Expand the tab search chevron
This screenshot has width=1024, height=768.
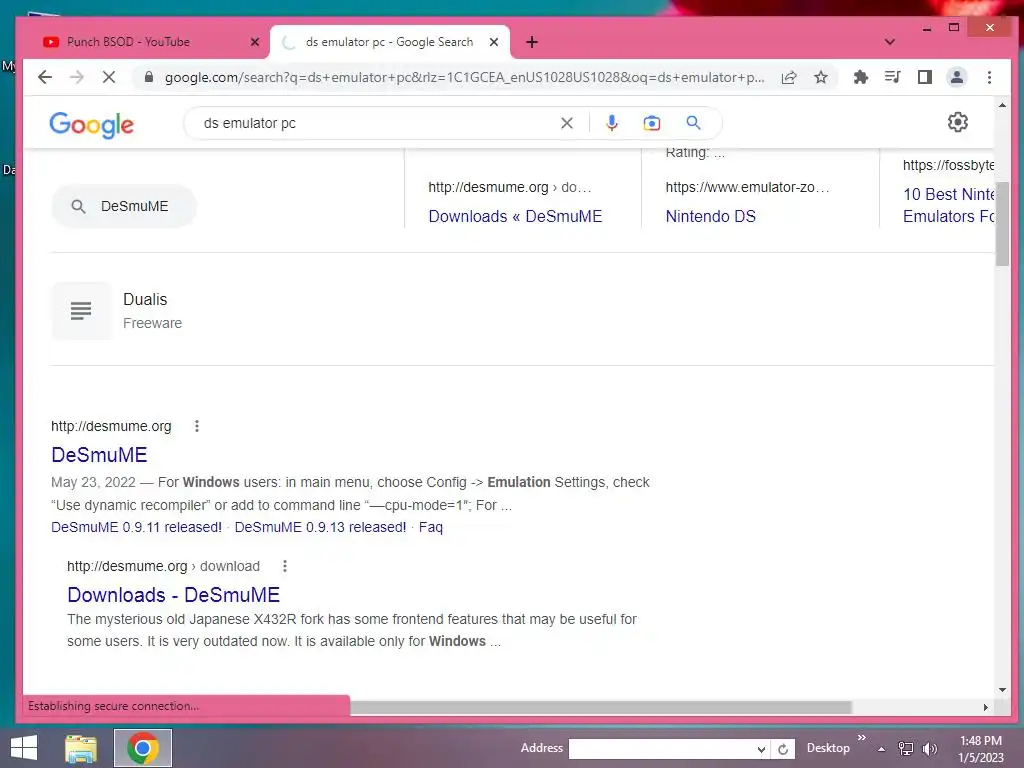(889, 42)
